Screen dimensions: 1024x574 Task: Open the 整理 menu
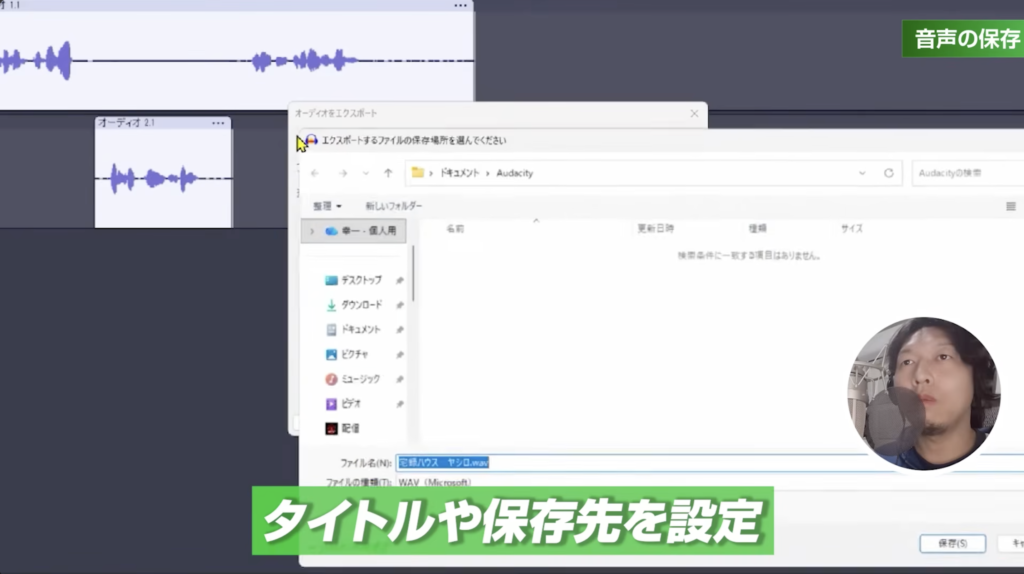click(327, 206)
